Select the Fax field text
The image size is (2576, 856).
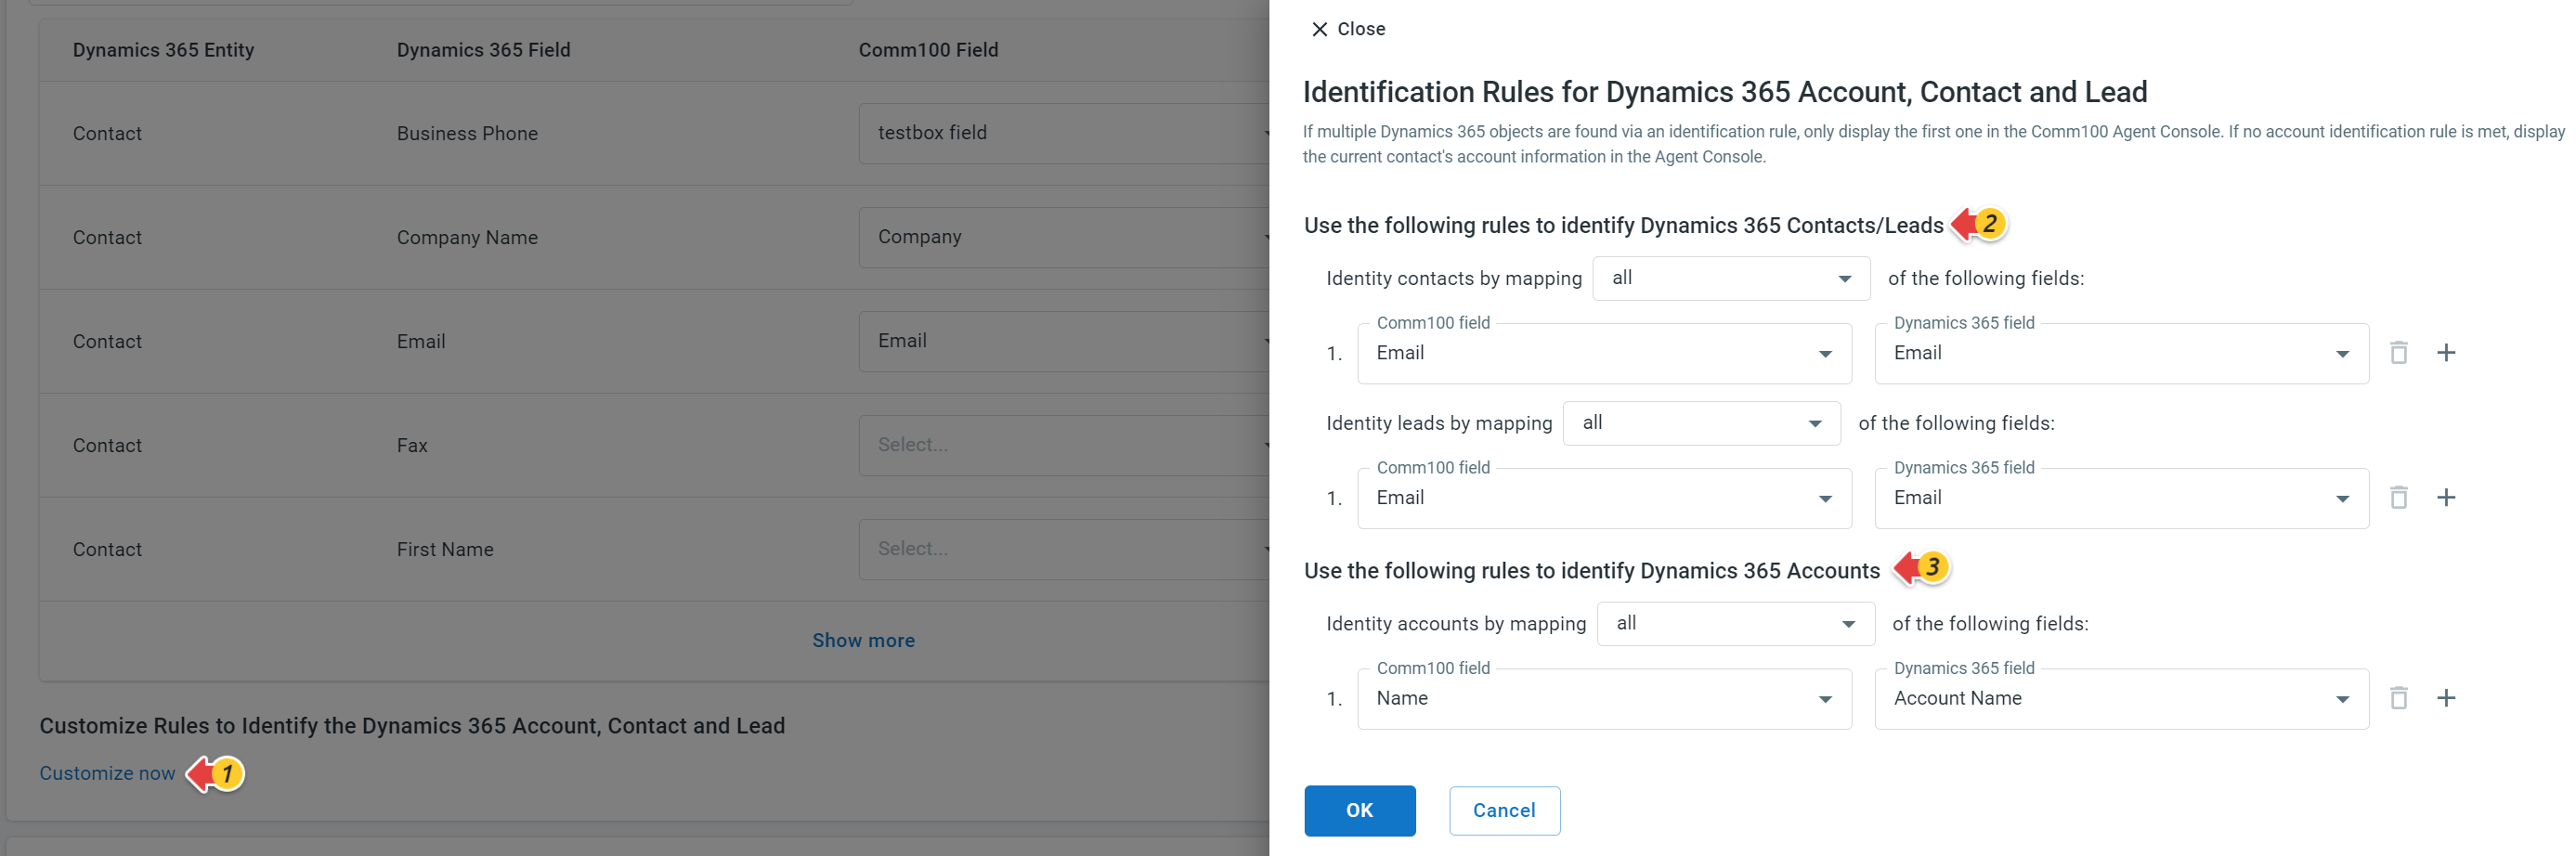[412, 446]
